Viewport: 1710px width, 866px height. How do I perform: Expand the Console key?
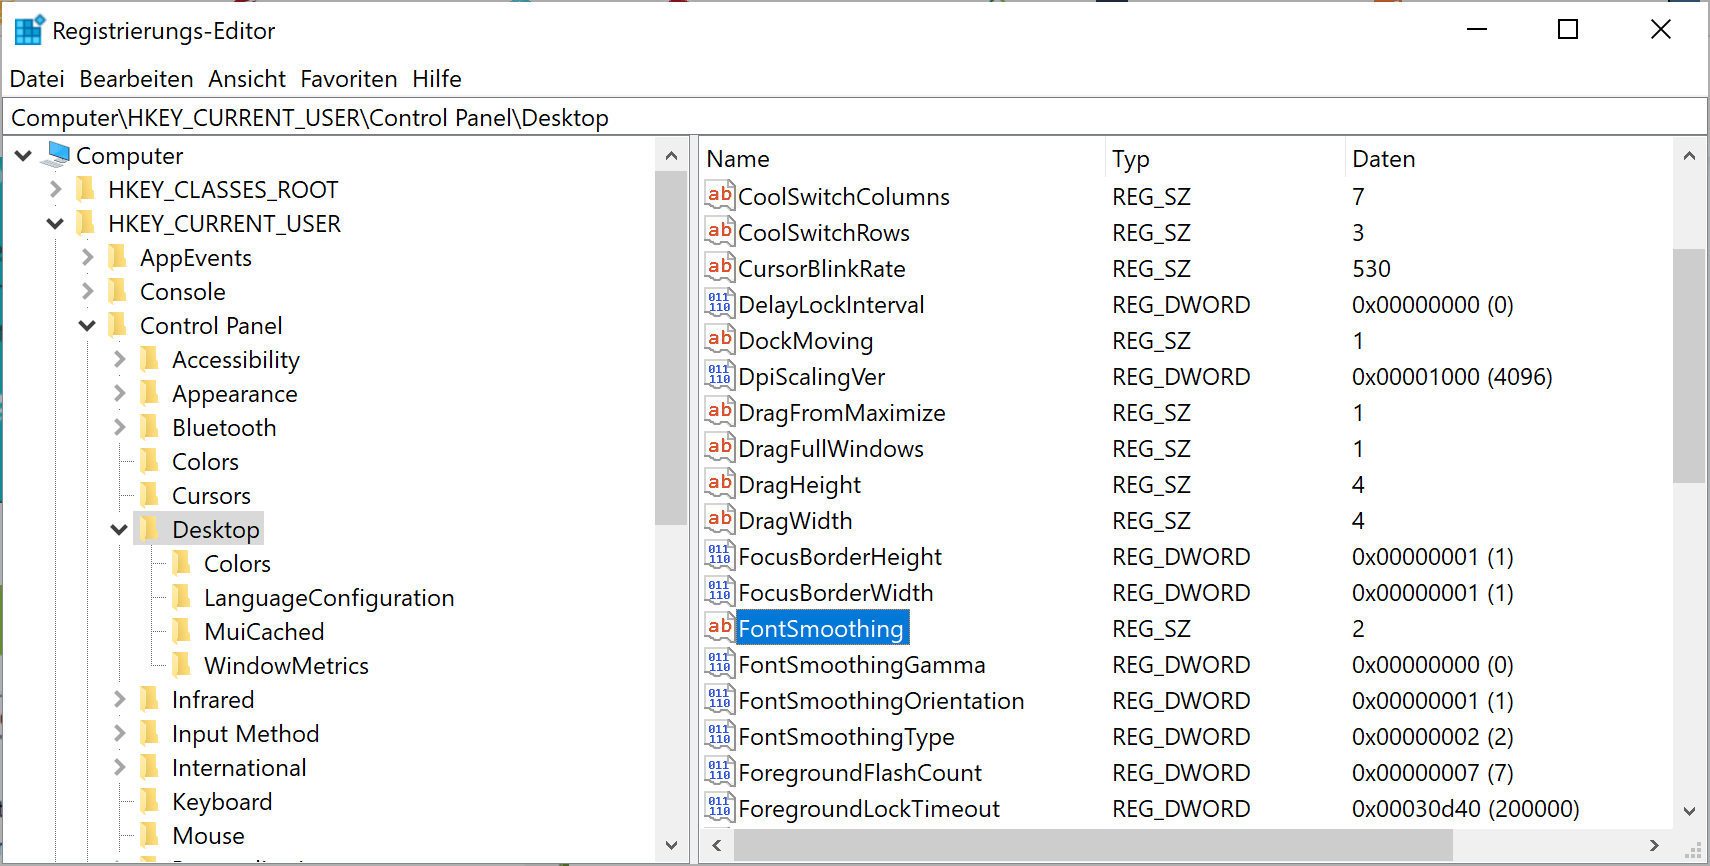pos(87,291)
